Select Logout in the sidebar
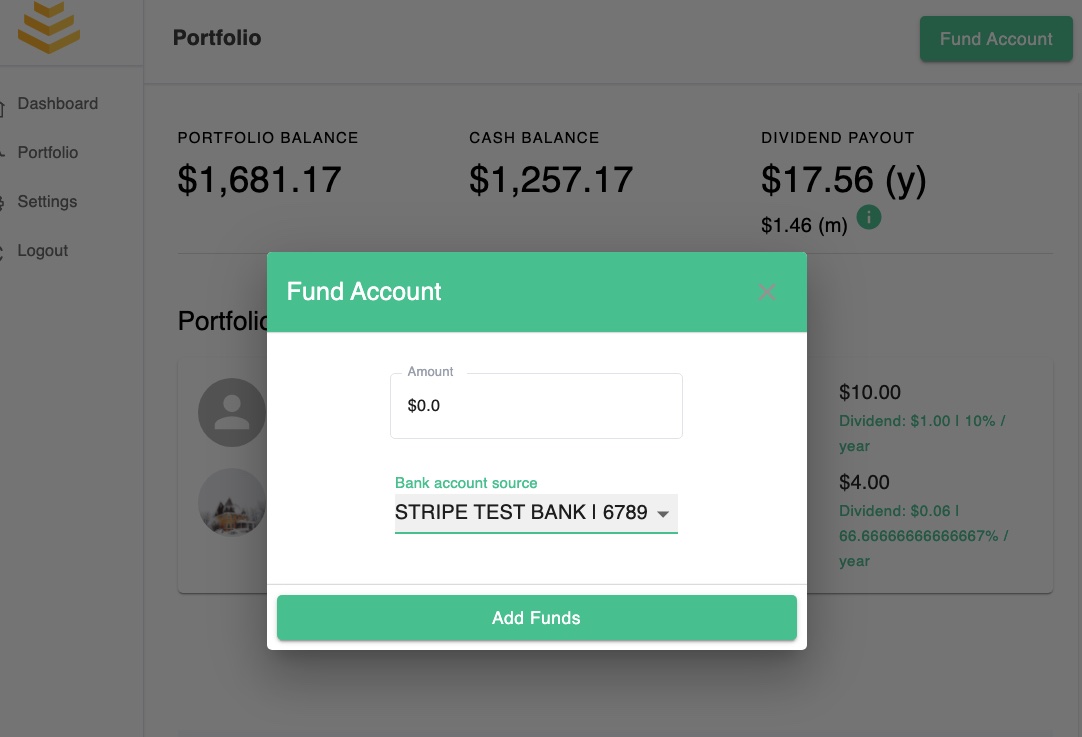The image size is (1082, 737). pyautogui.click(x=43, y=250)
